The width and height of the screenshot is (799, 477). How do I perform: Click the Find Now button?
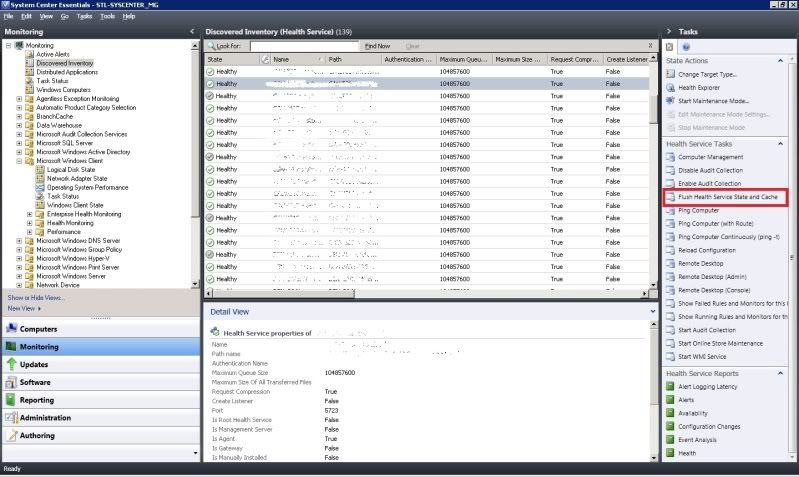tap(377, 46)
